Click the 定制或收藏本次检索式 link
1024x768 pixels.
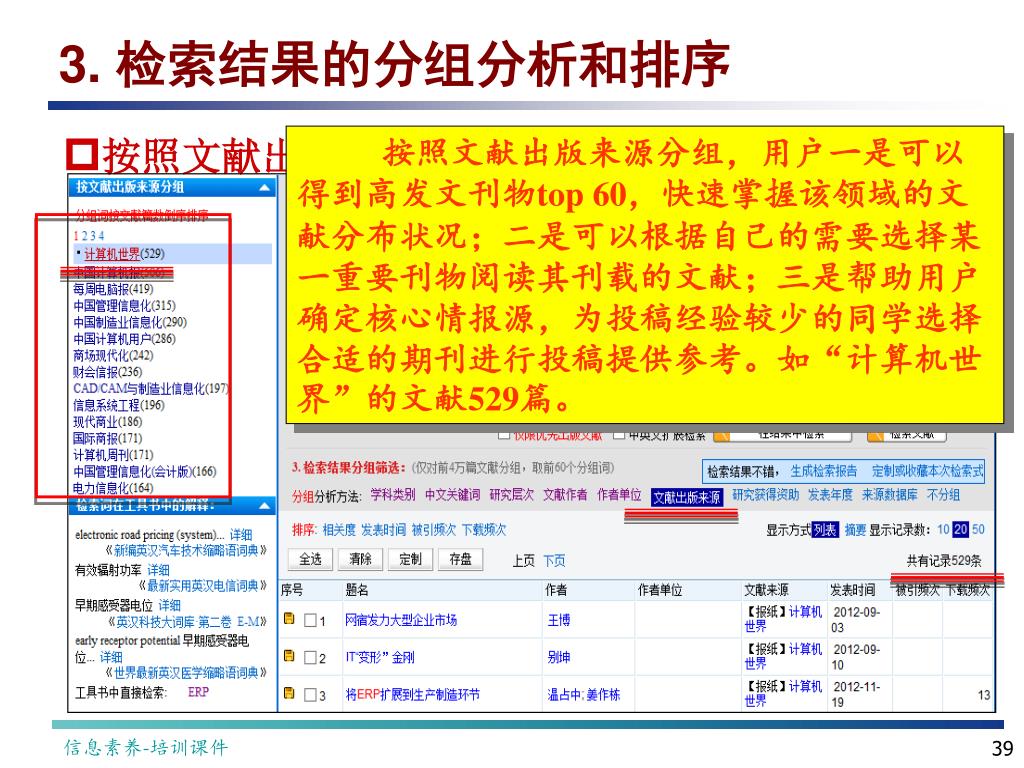click(x=927, y=471)
